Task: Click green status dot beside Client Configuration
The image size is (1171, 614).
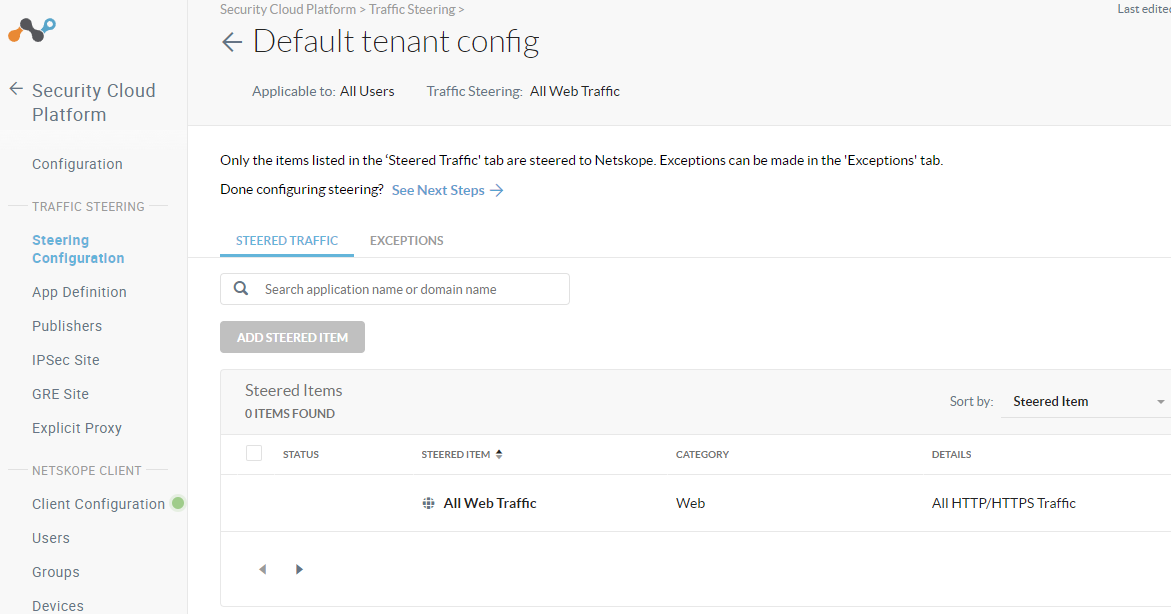Action: point(178,503)
